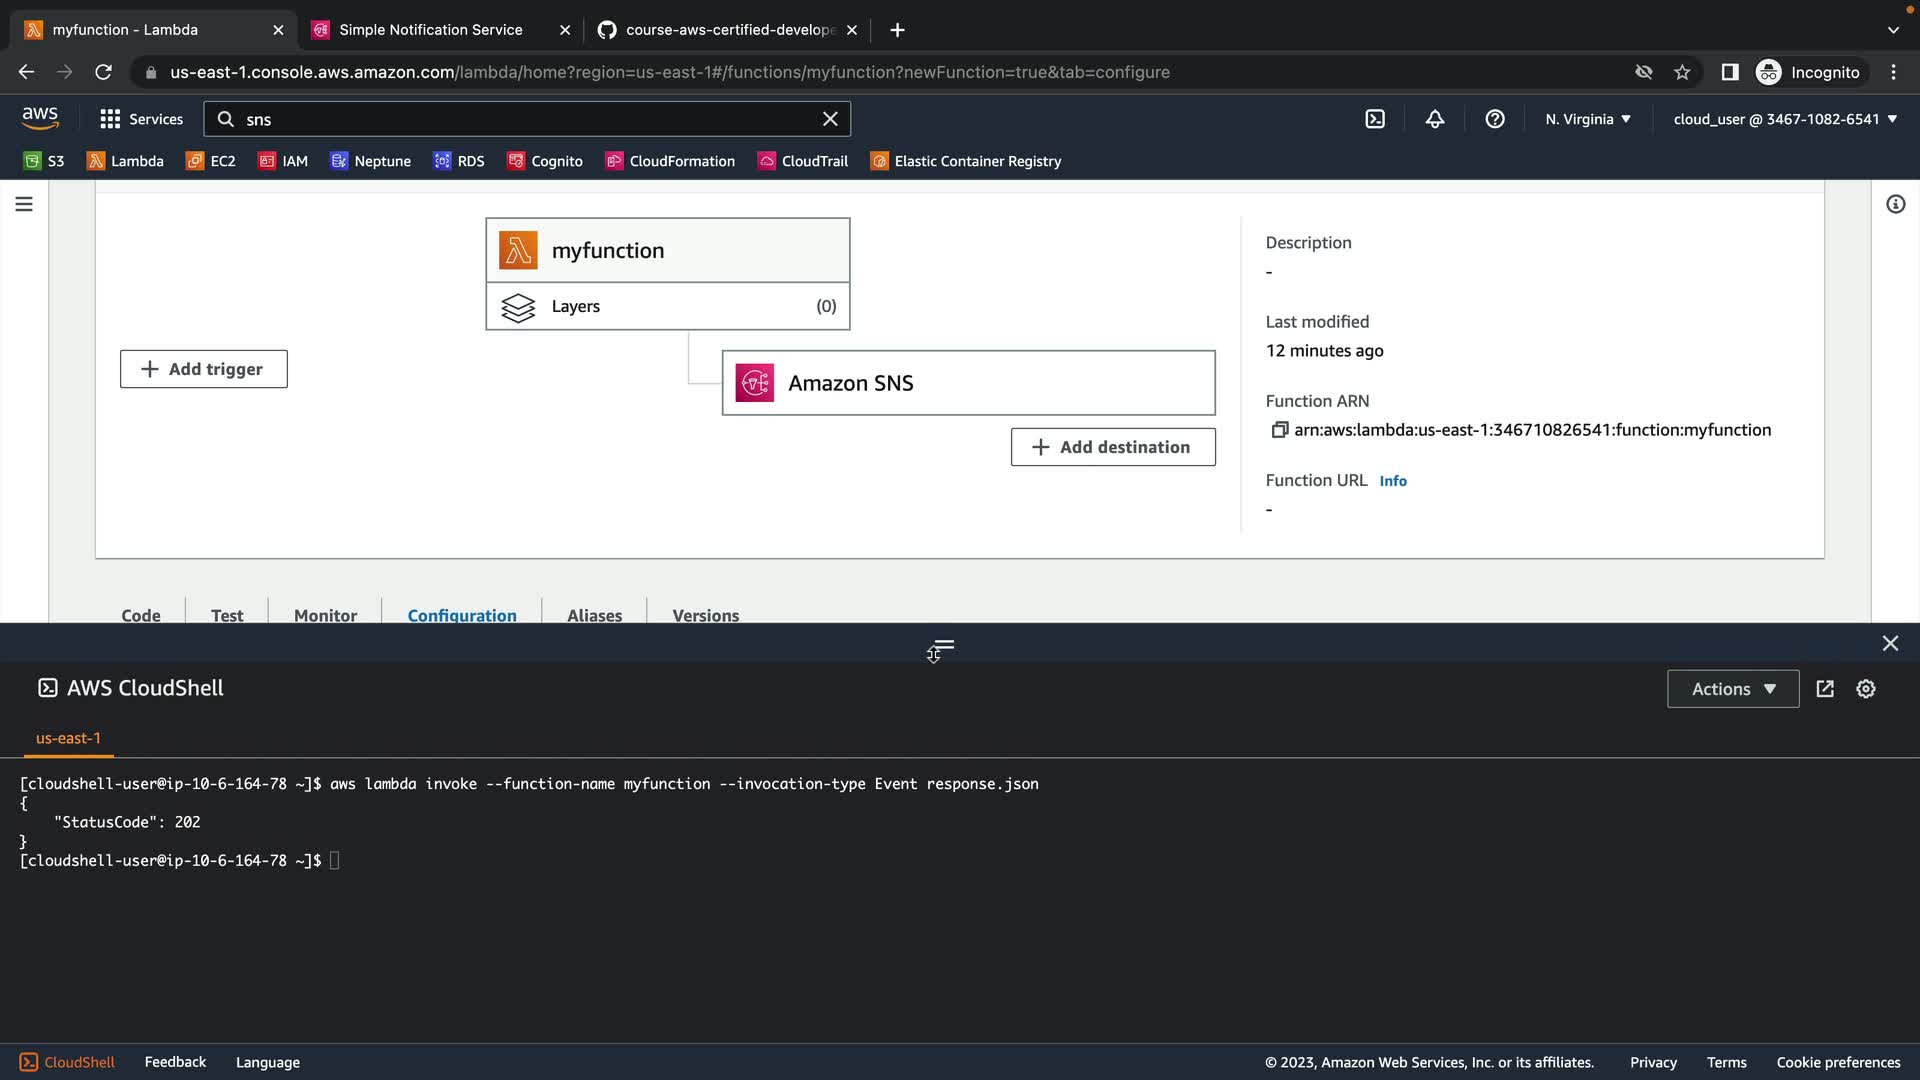This screenshot has width=1920, height=1080.
Task: Open the AWS support help icon
Action: [x=1495, y=119]
